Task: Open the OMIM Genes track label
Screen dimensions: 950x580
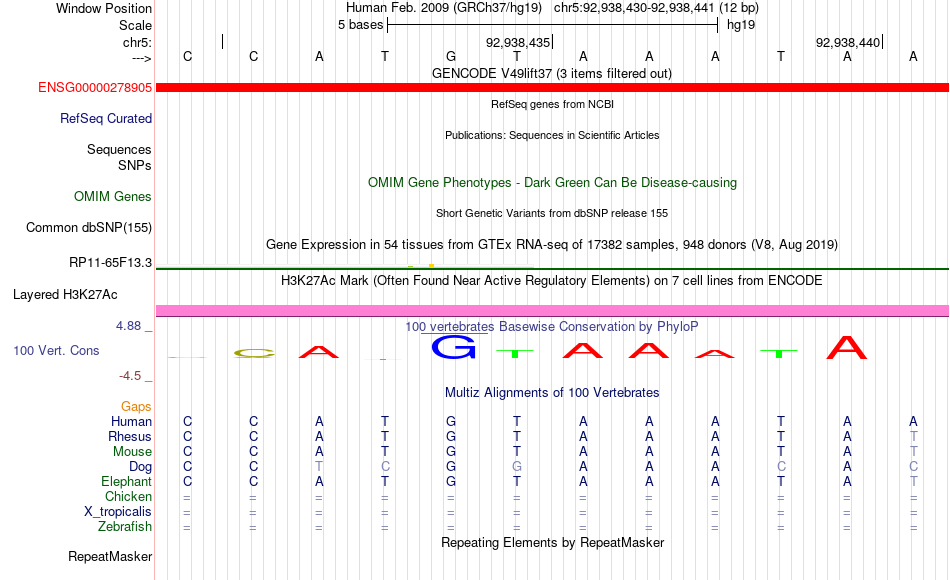Action: pos(112,196)
